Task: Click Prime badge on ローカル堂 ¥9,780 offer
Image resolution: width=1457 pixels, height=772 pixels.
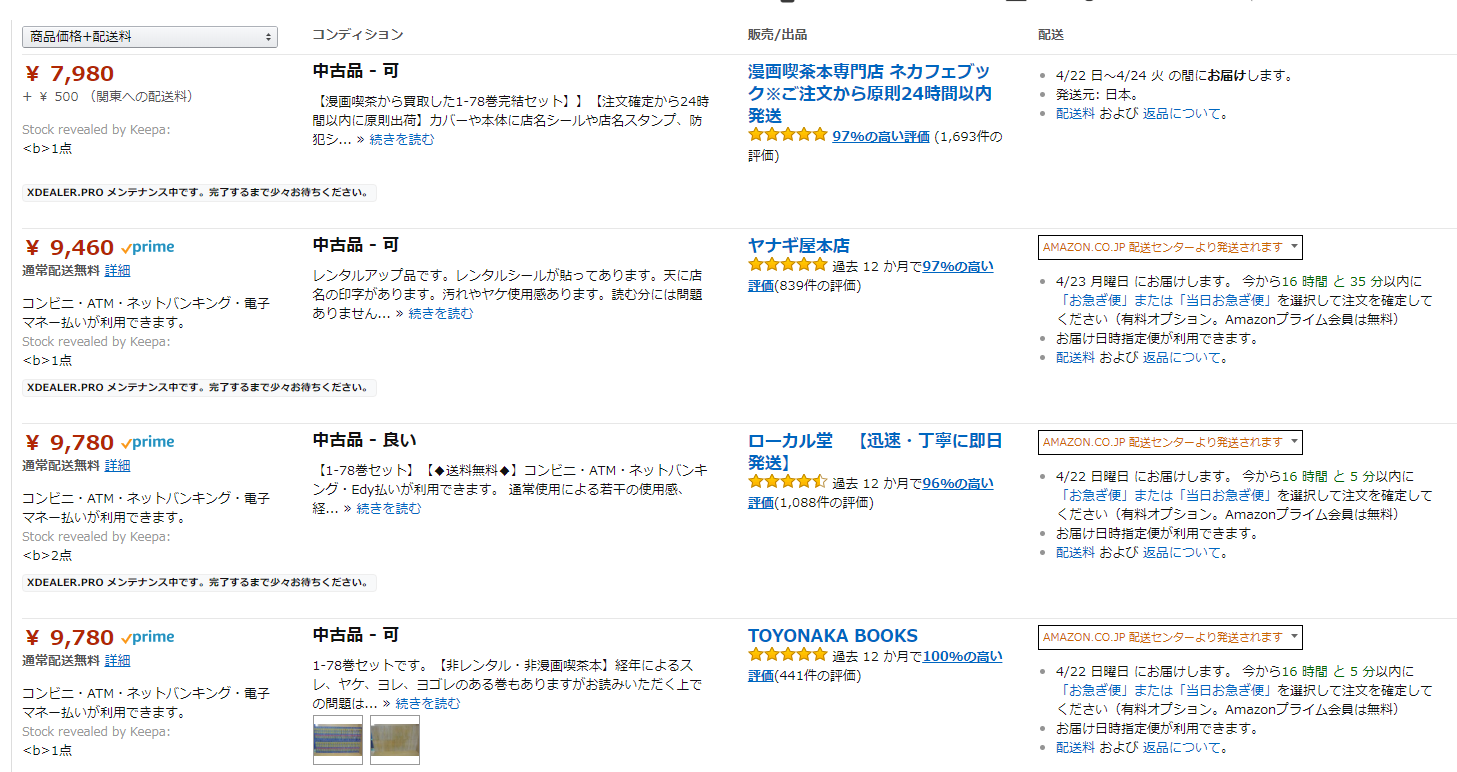Action: click(x=147, y=442)
